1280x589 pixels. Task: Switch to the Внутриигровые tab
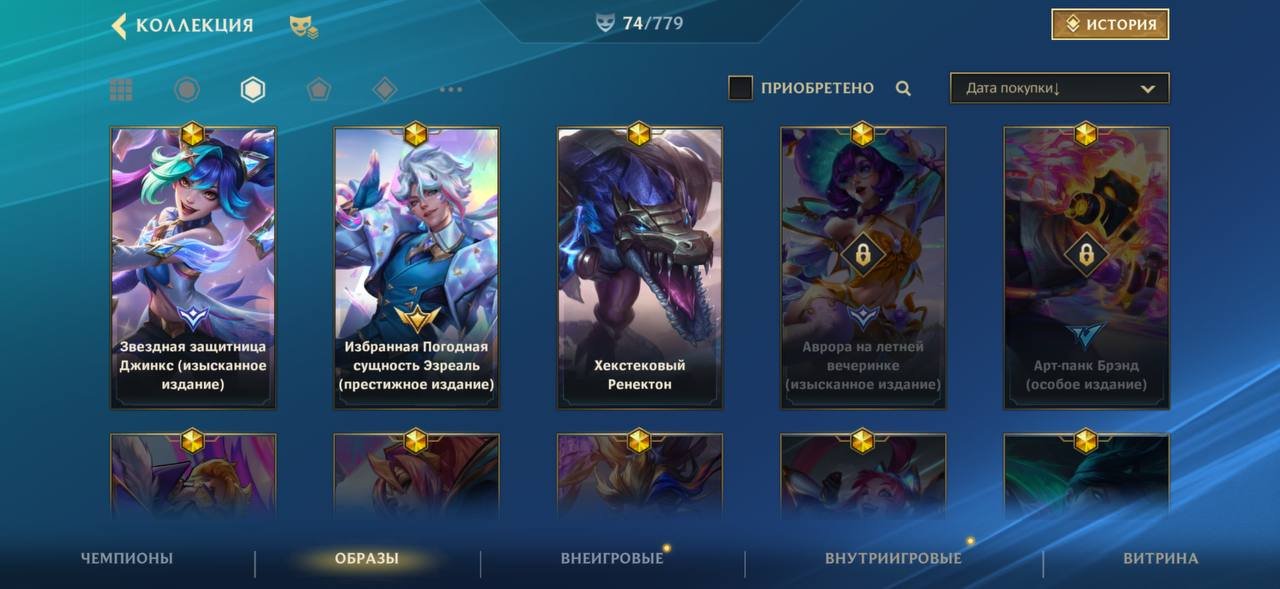(893, 558)
